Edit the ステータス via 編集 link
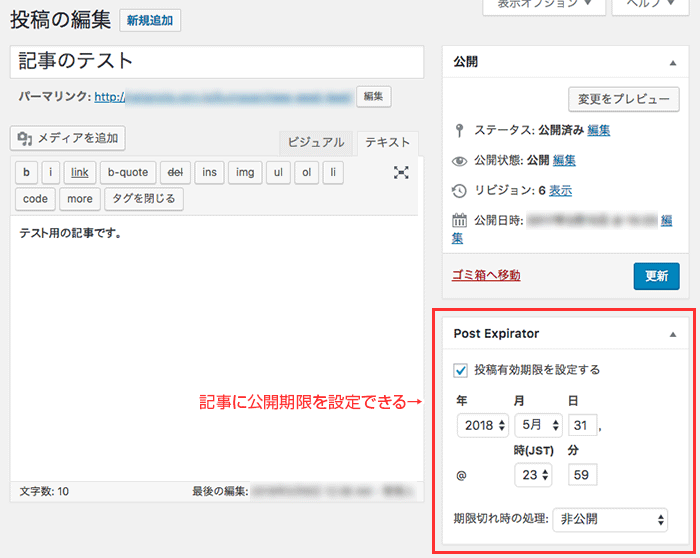 pyautogui.click(x=599, y=130)
